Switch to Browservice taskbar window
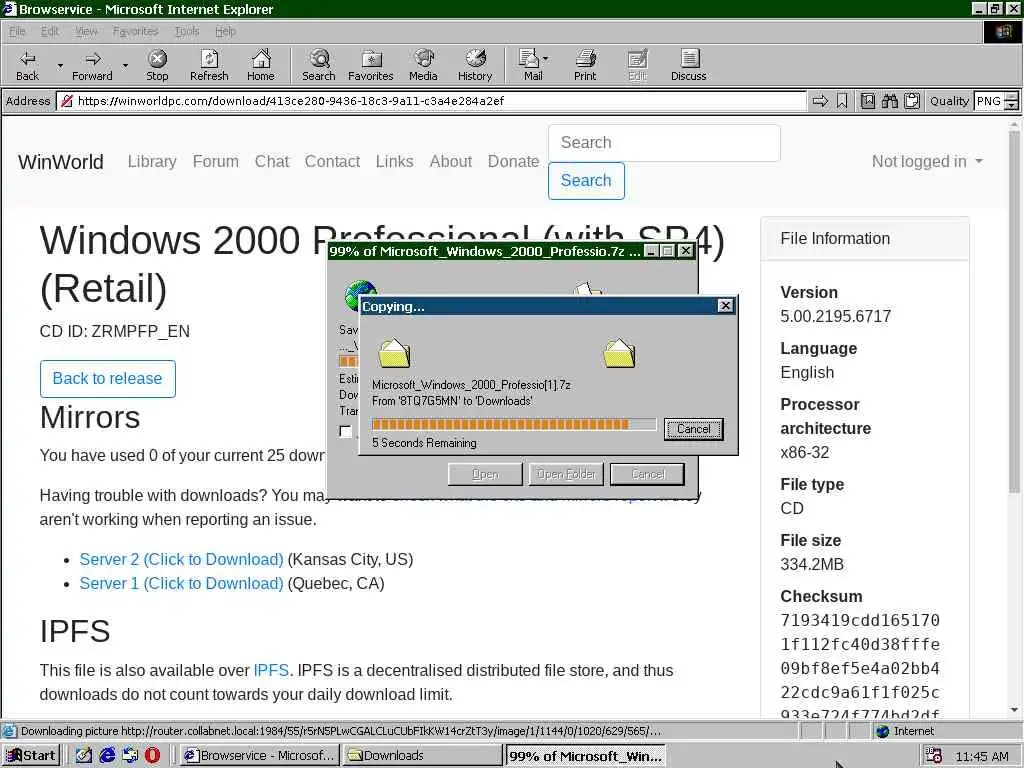Viewport: 1024px width, 768px height. pos(260,756)
